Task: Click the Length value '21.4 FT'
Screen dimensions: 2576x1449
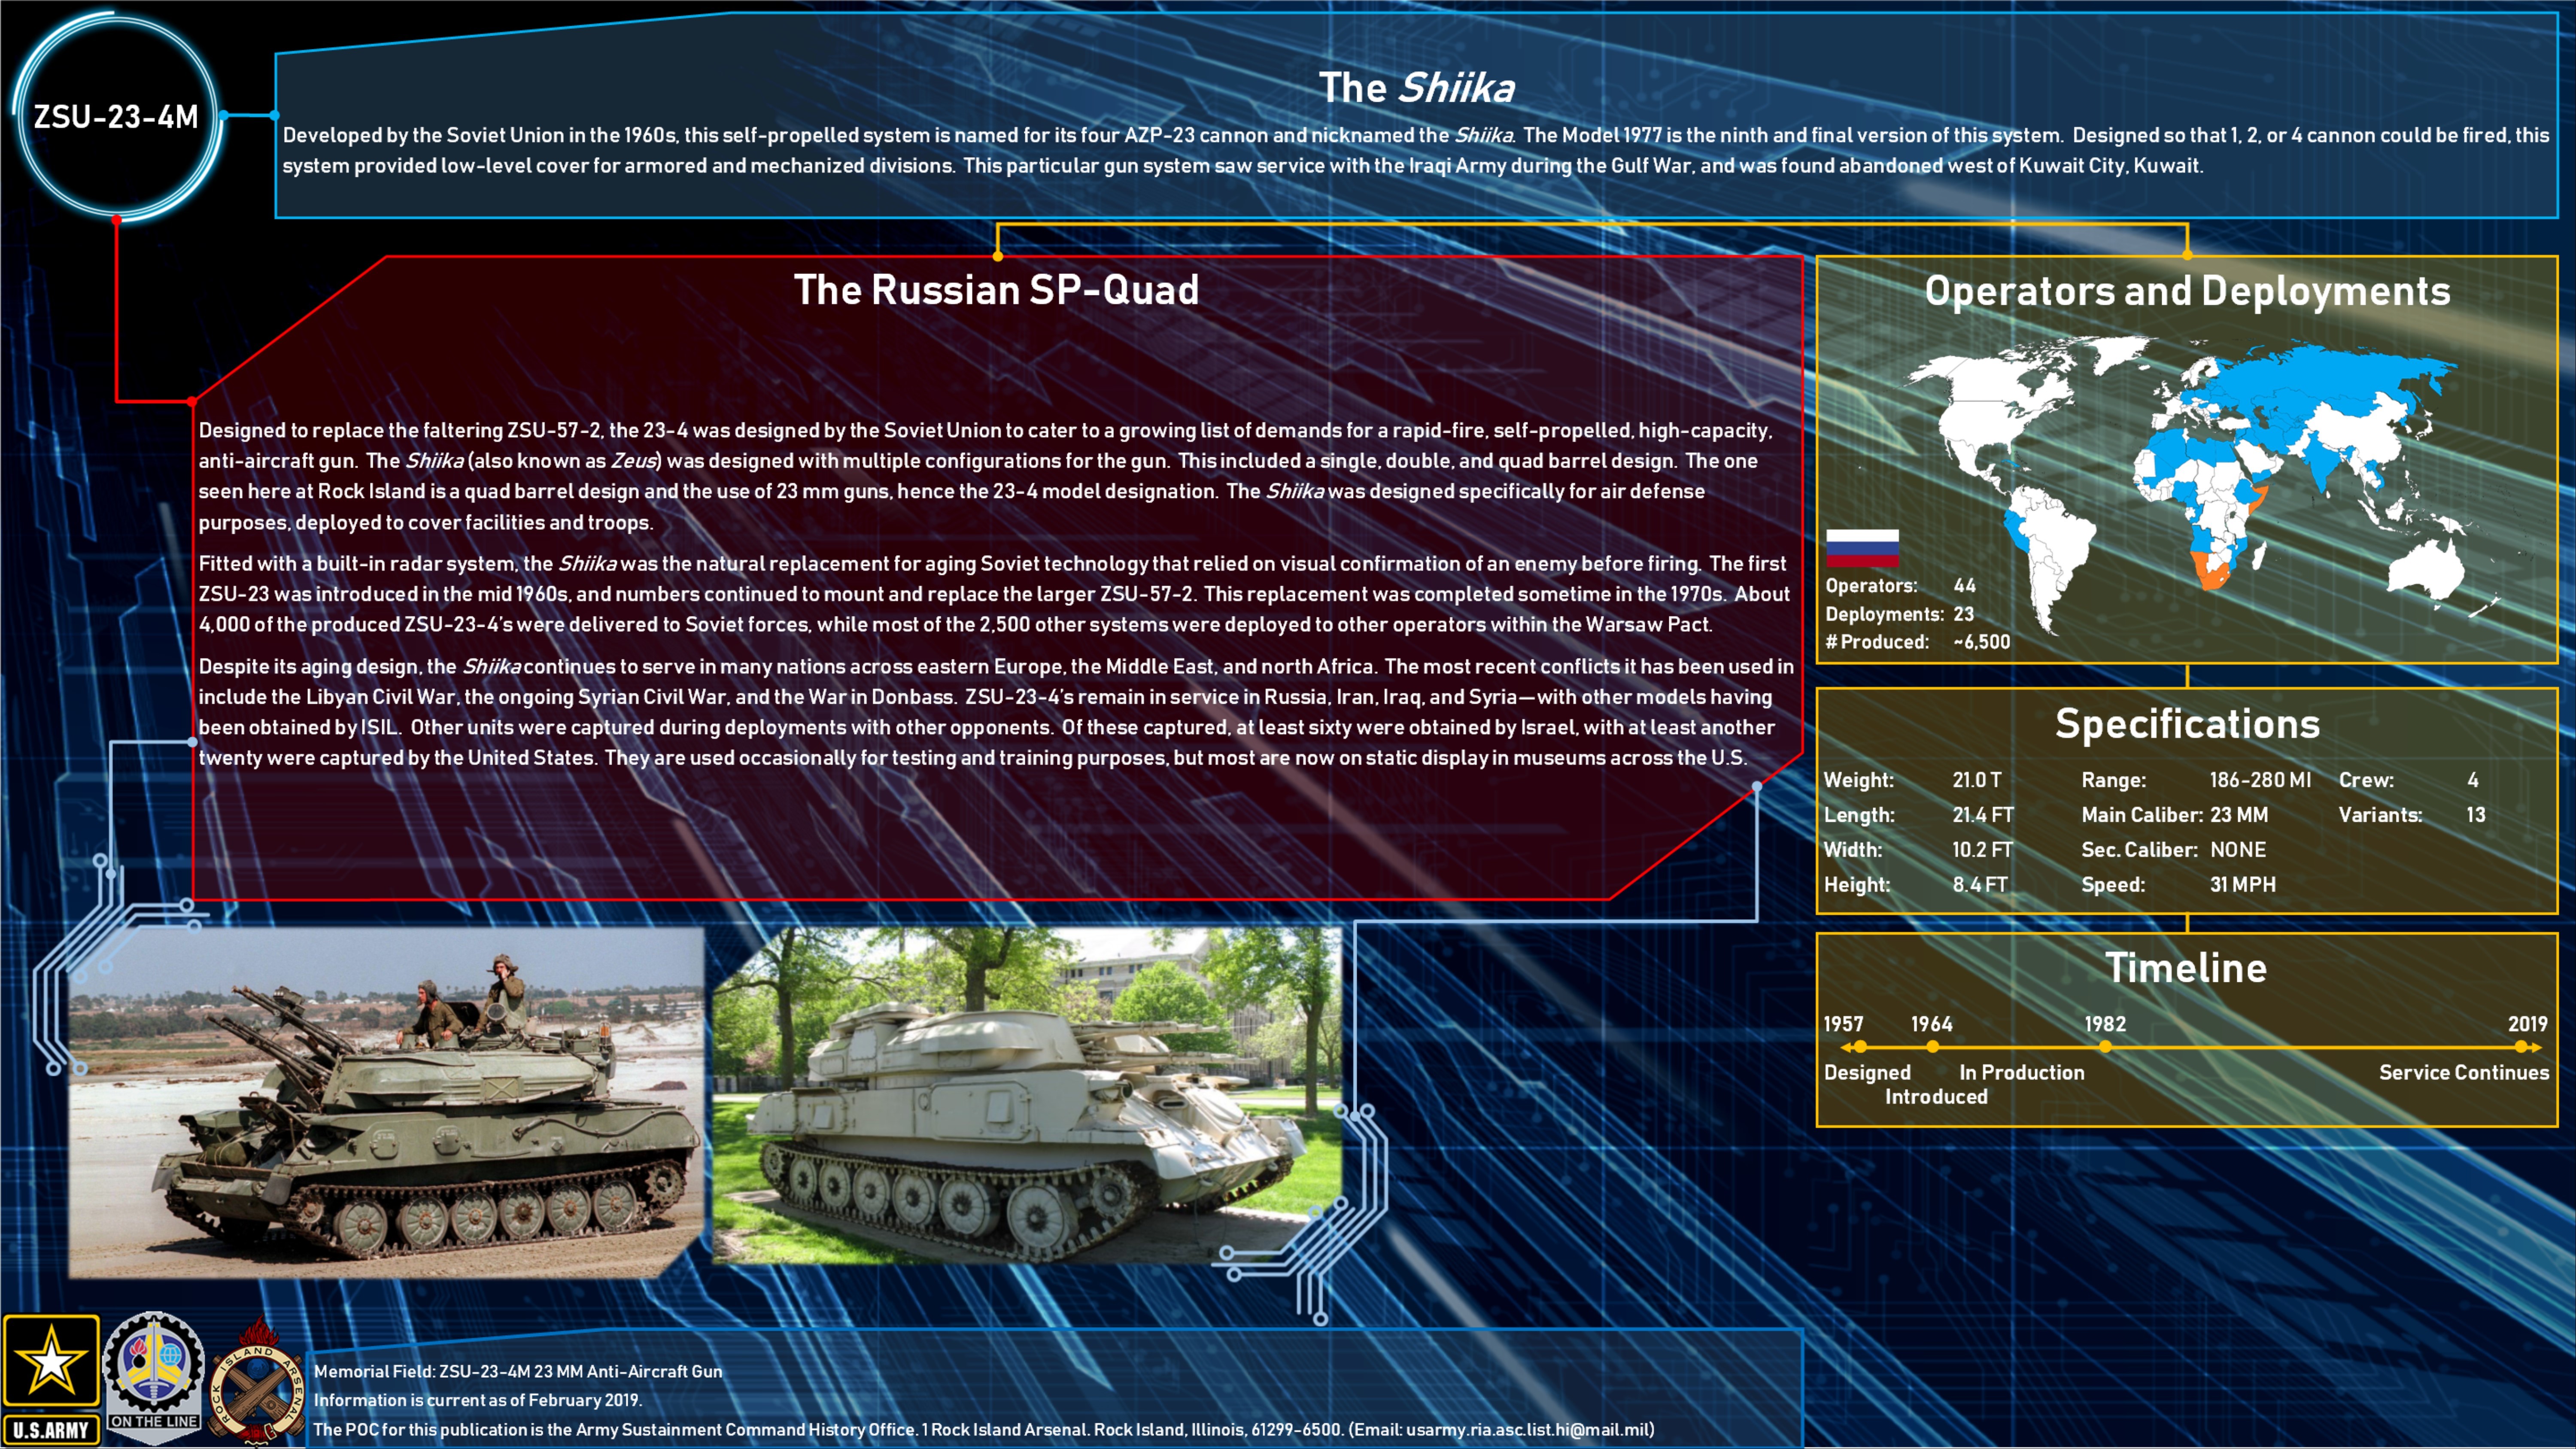Action: (x=1983, y=815)
